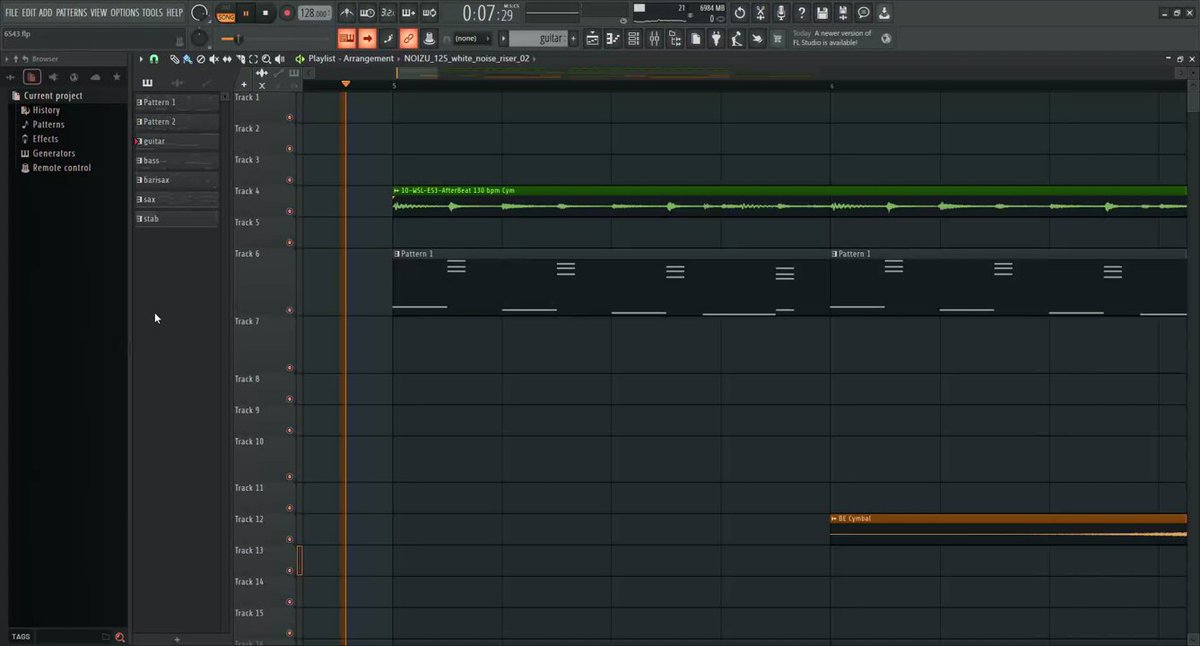Toggle loop recording icon

430,13
